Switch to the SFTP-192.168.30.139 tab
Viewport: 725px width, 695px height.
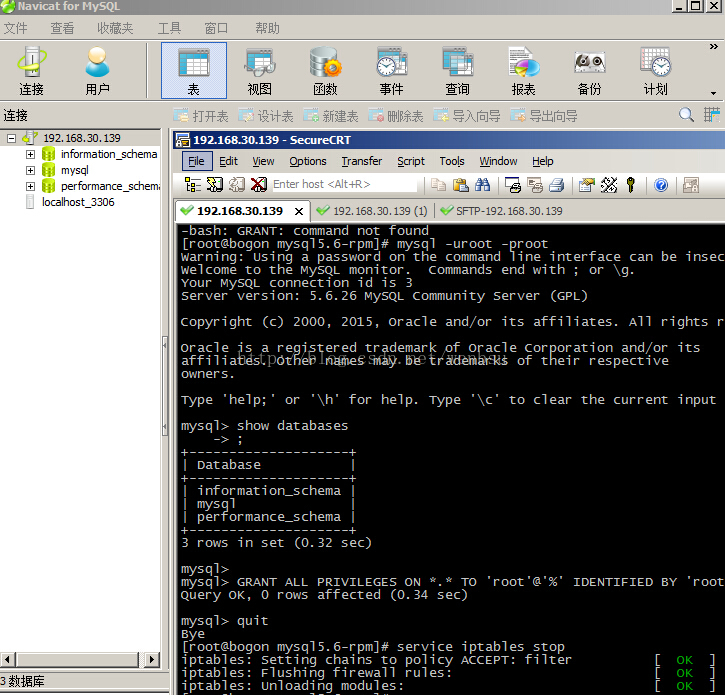coord(502,211)
